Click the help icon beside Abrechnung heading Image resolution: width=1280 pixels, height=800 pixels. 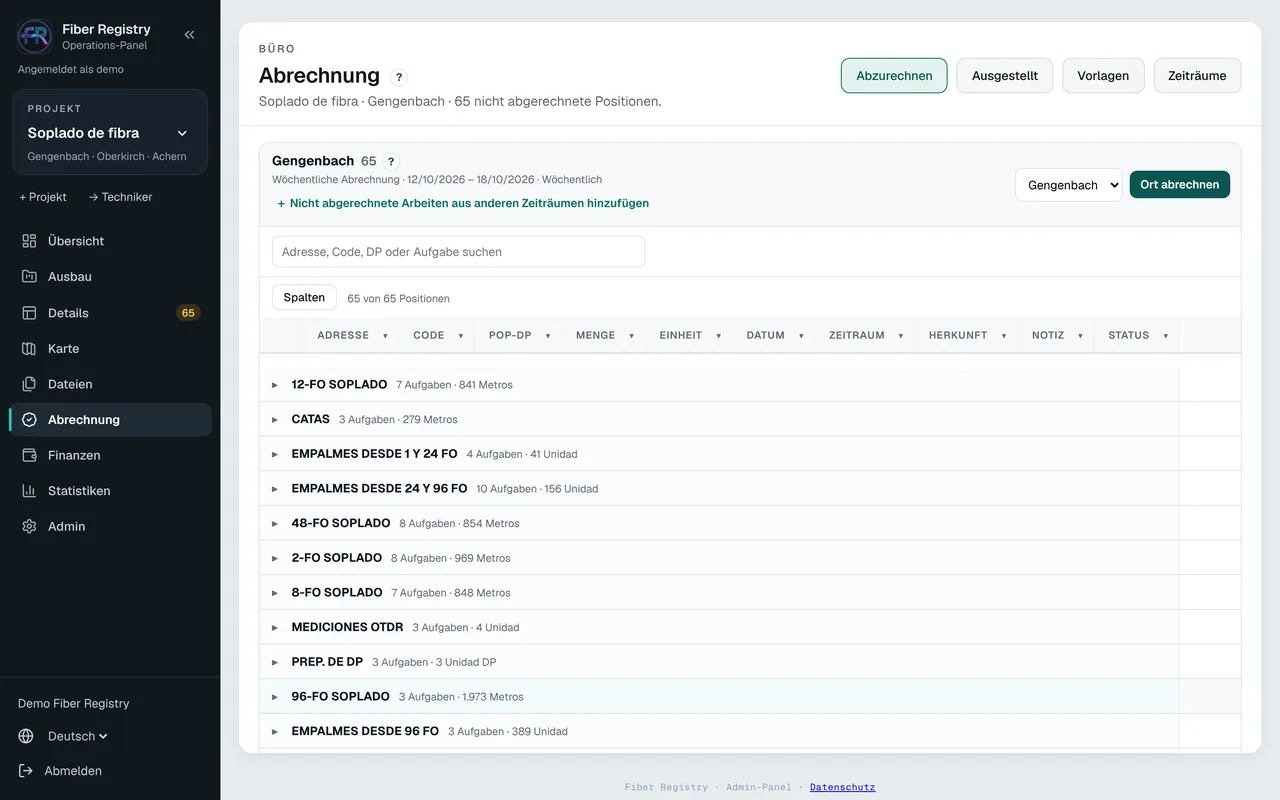[399, 77]
